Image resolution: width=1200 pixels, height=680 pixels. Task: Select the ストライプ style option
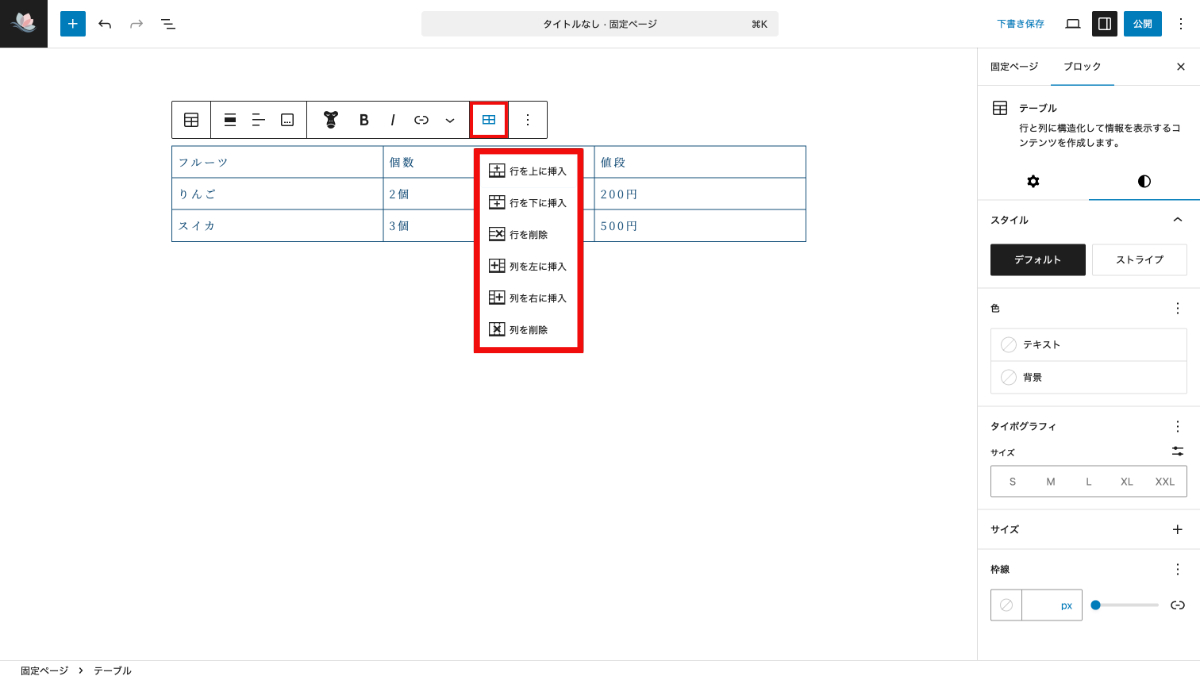pyautogui.click(x=1139, y=259)
